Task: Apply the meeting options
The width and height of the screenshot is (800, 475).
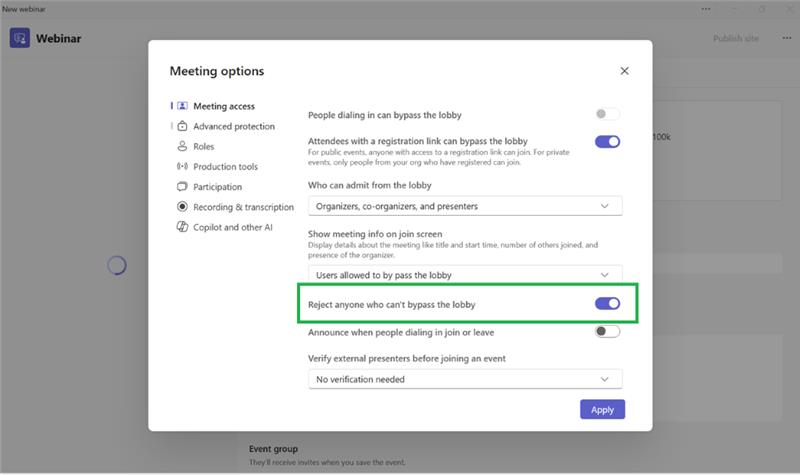Action: click(602, 409)
